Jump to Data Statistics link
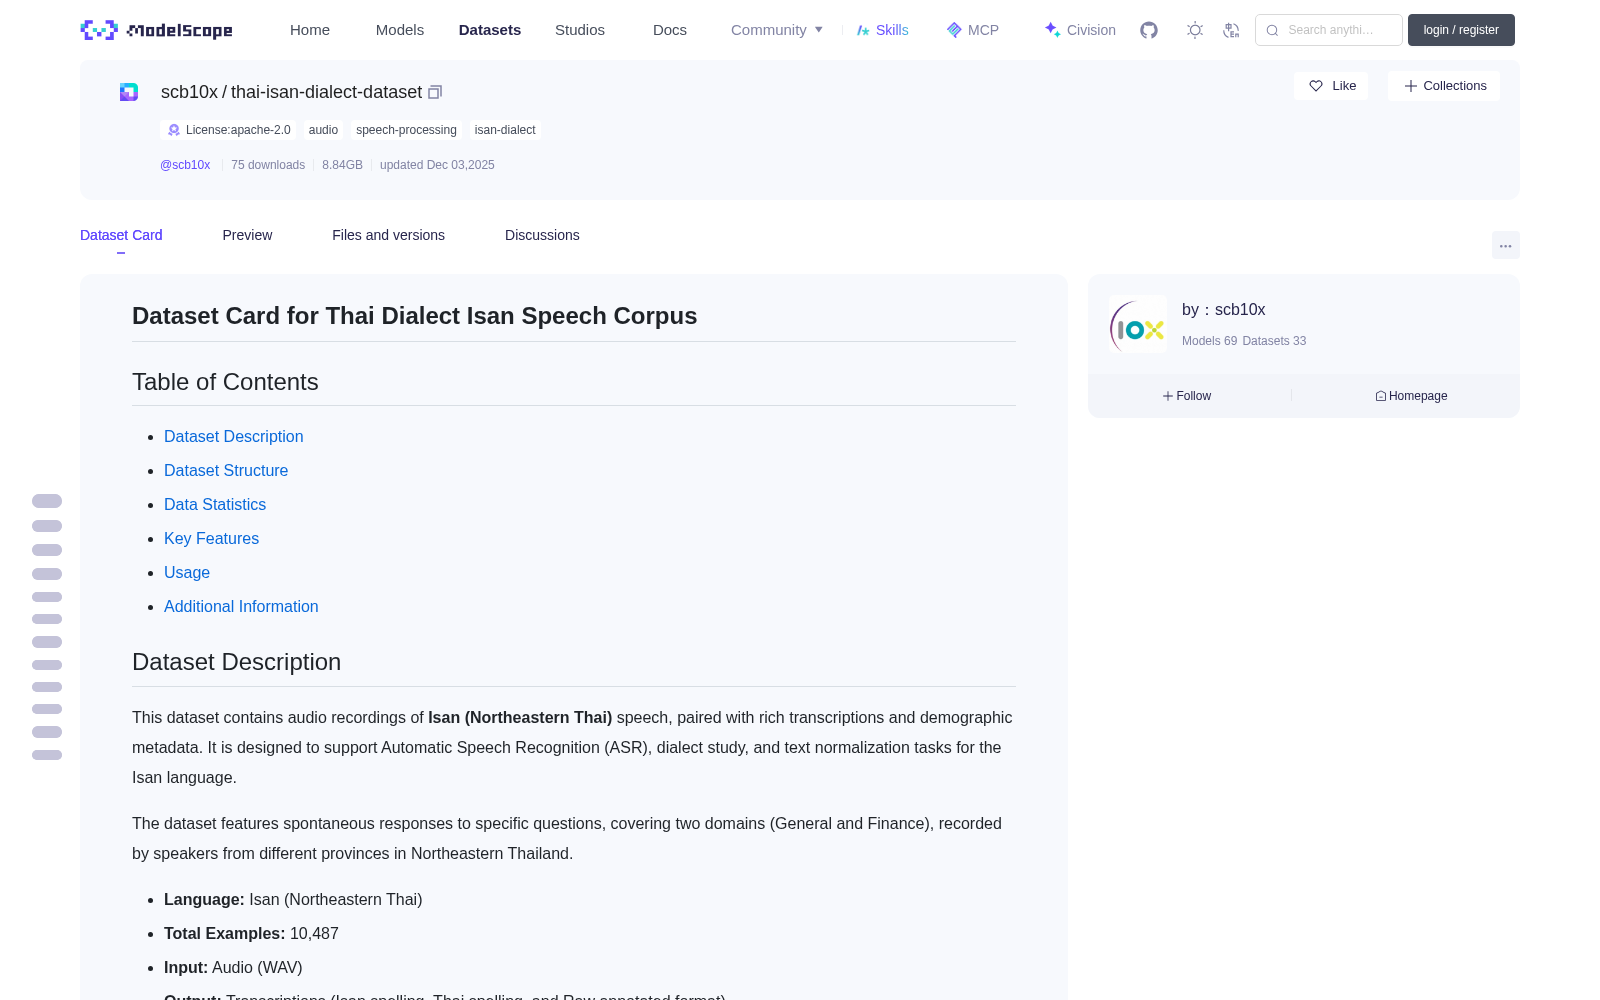1600x1000 pixels. [x=215, y=504]
